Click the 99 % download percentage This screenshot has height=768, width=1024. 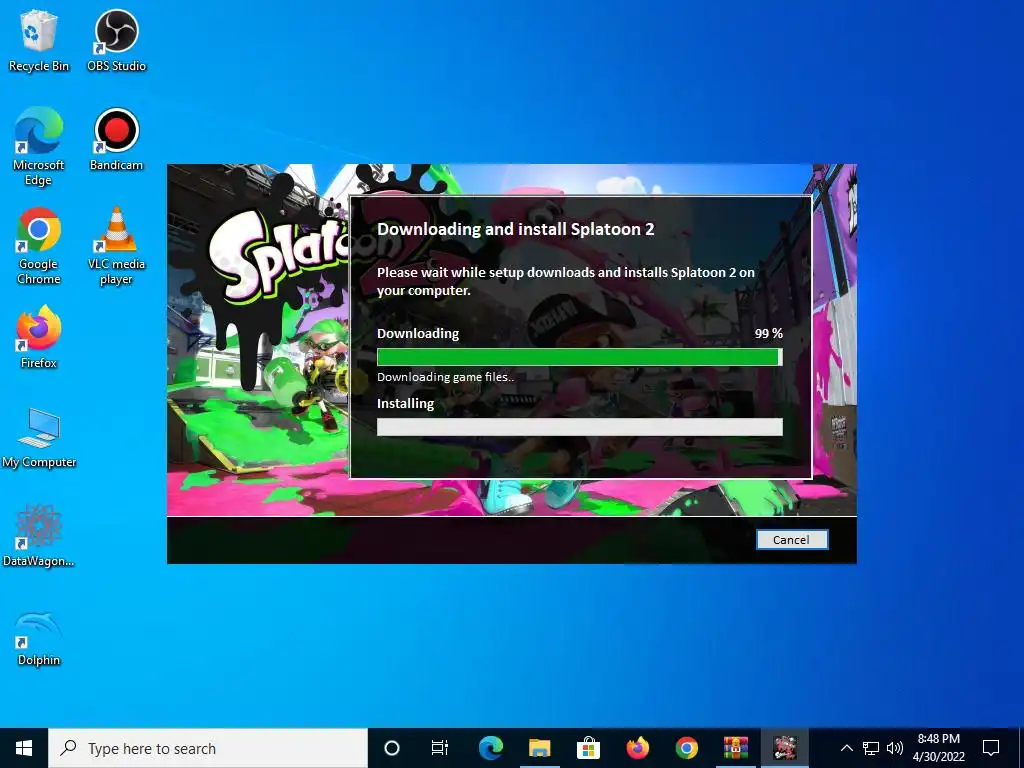tap(769, 333)
